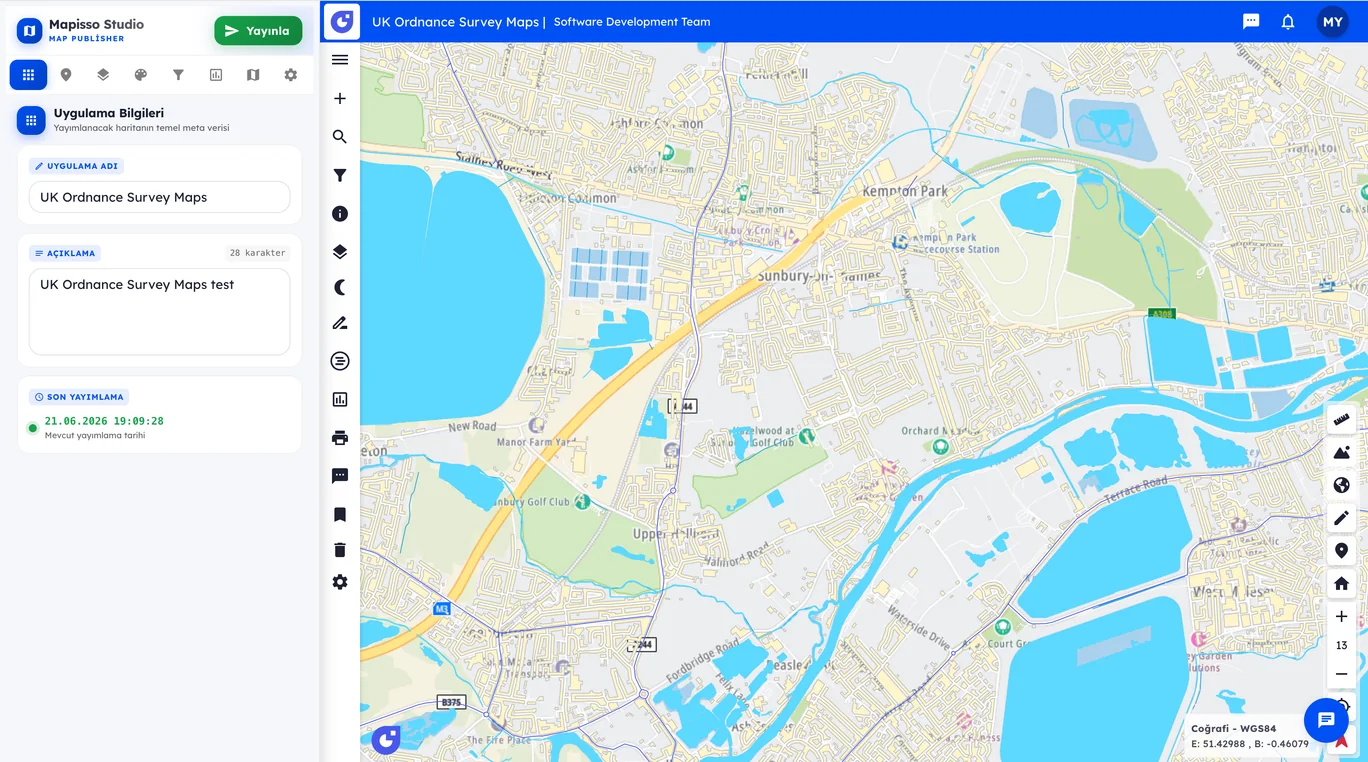Open the location pin tab in Studio
Image resolution: width=1368 pixels, height=762 pixels.
(x=66, y=75)
